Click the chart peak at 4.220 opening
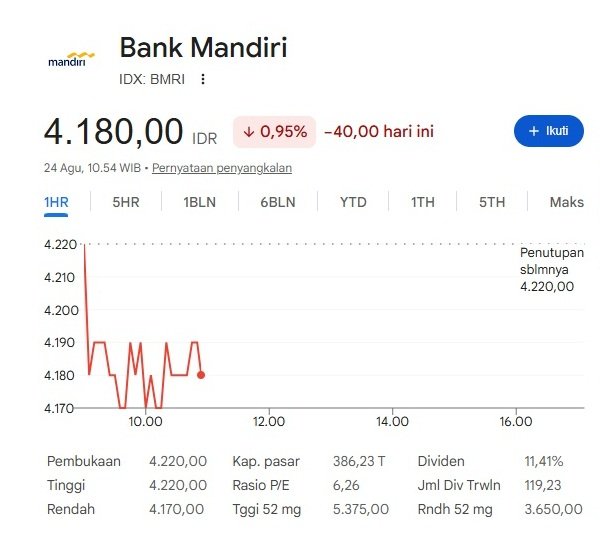The image size is (600, 542). [85, 245]
